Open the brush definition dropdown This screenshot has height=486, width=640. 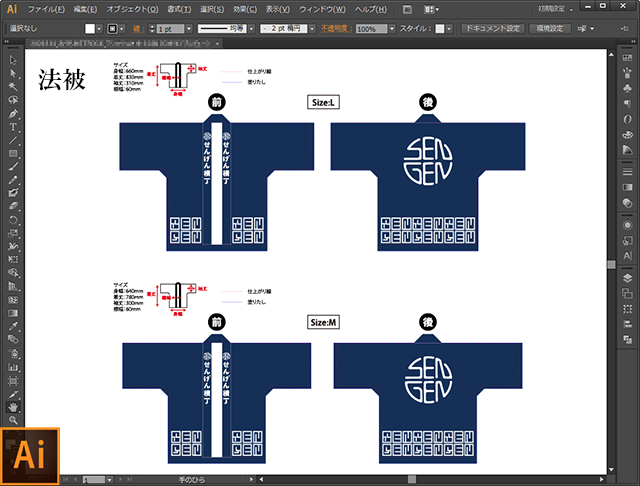[312, 29]
